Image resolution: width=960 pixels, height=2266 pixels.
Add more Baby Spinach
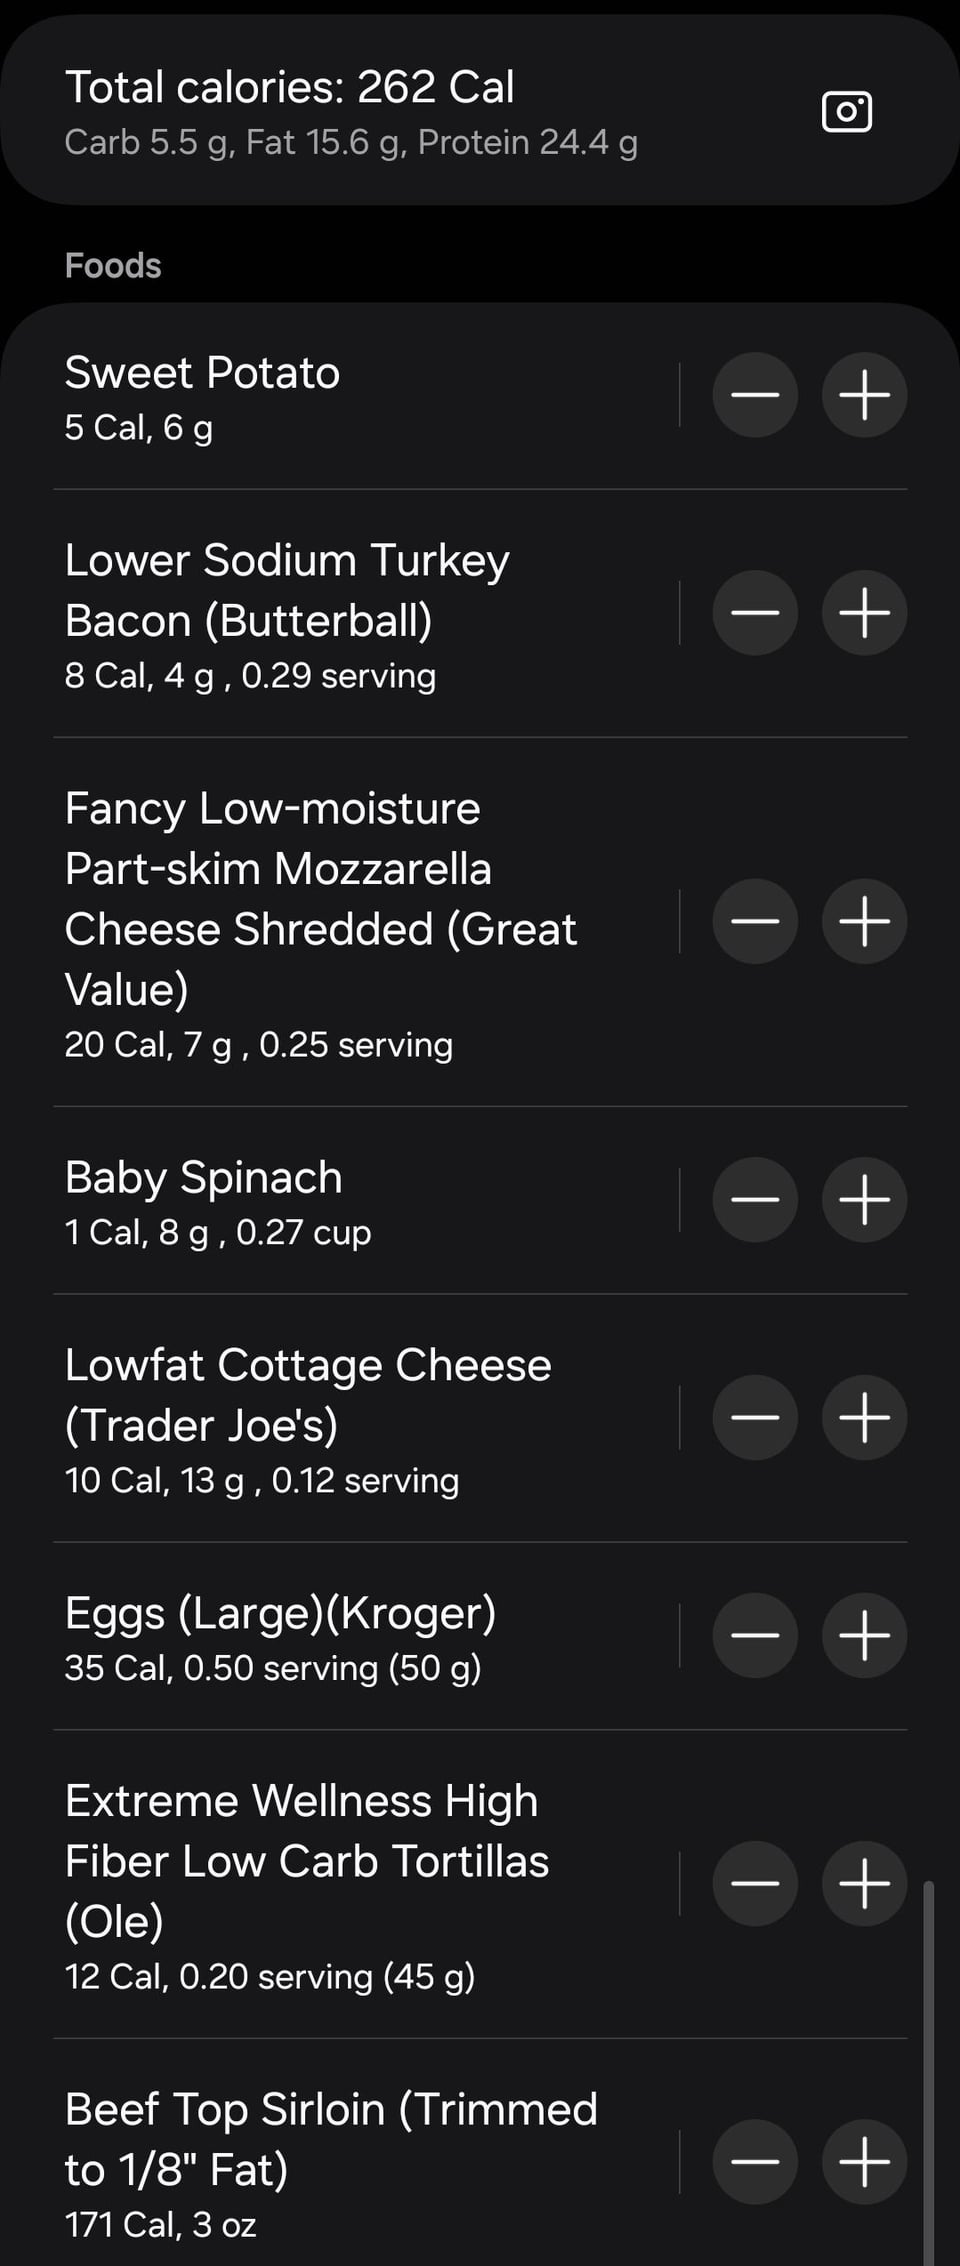click(864, 1199)
